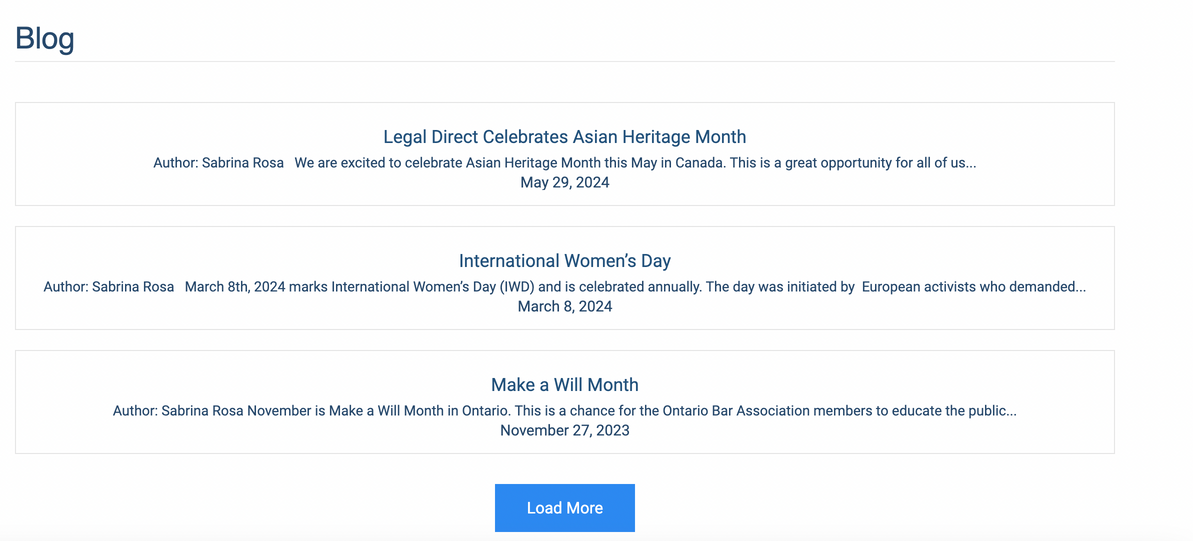Click the May 29, 2024 post date
This screenshot has width=1193, height=541.
click(564, 182)
